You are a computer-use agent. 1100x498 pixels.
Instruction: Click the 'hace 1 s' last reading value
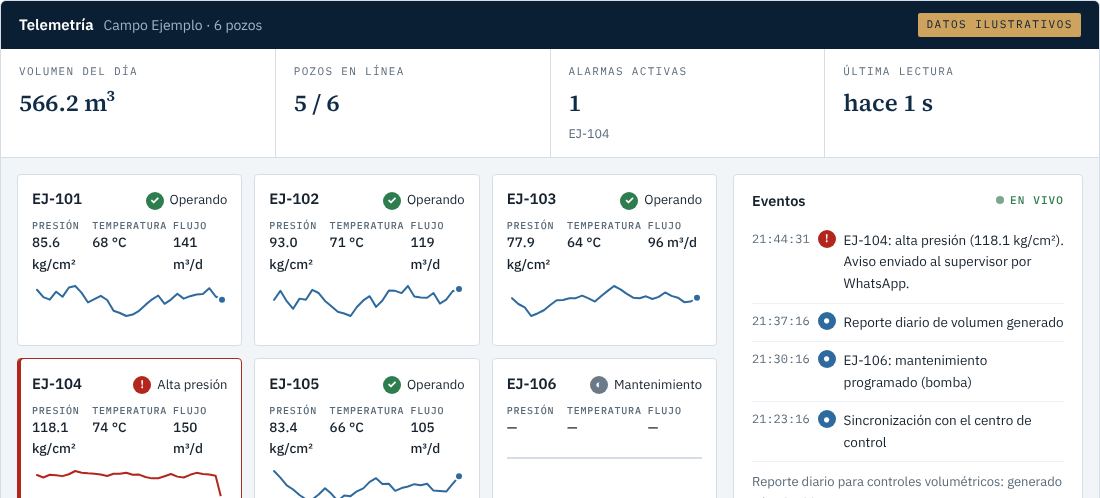tap(888, 103)
